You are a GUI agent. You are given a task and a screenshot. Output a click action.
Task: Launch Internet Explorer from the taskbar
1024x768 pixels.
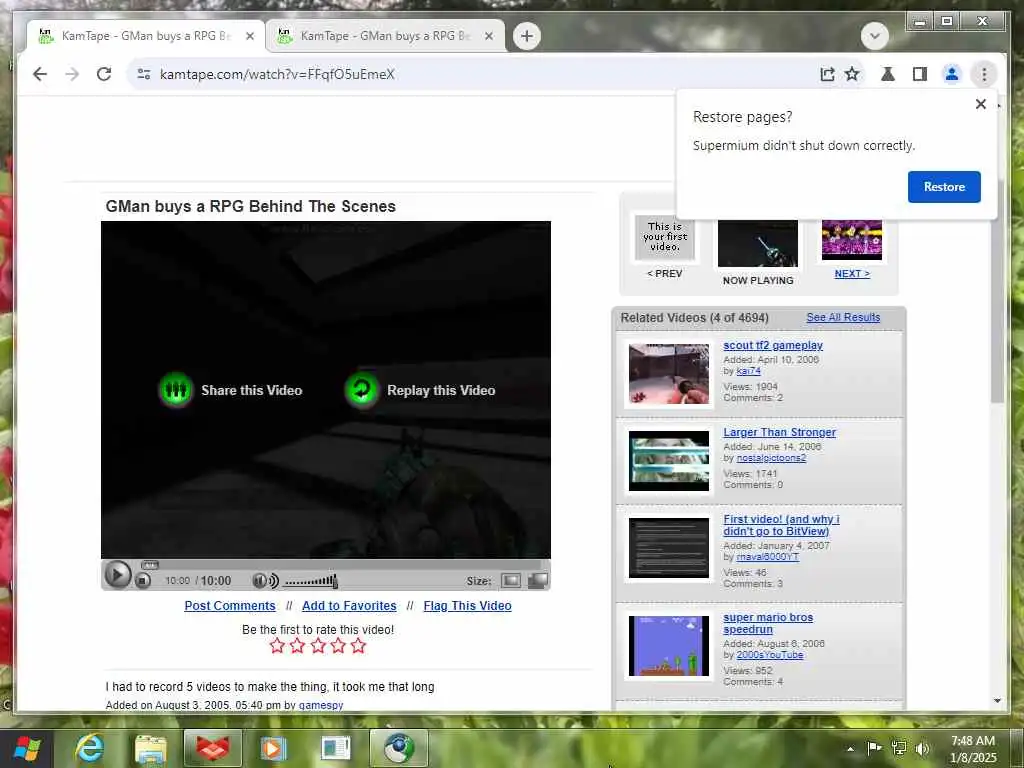(x=89, y=748)
